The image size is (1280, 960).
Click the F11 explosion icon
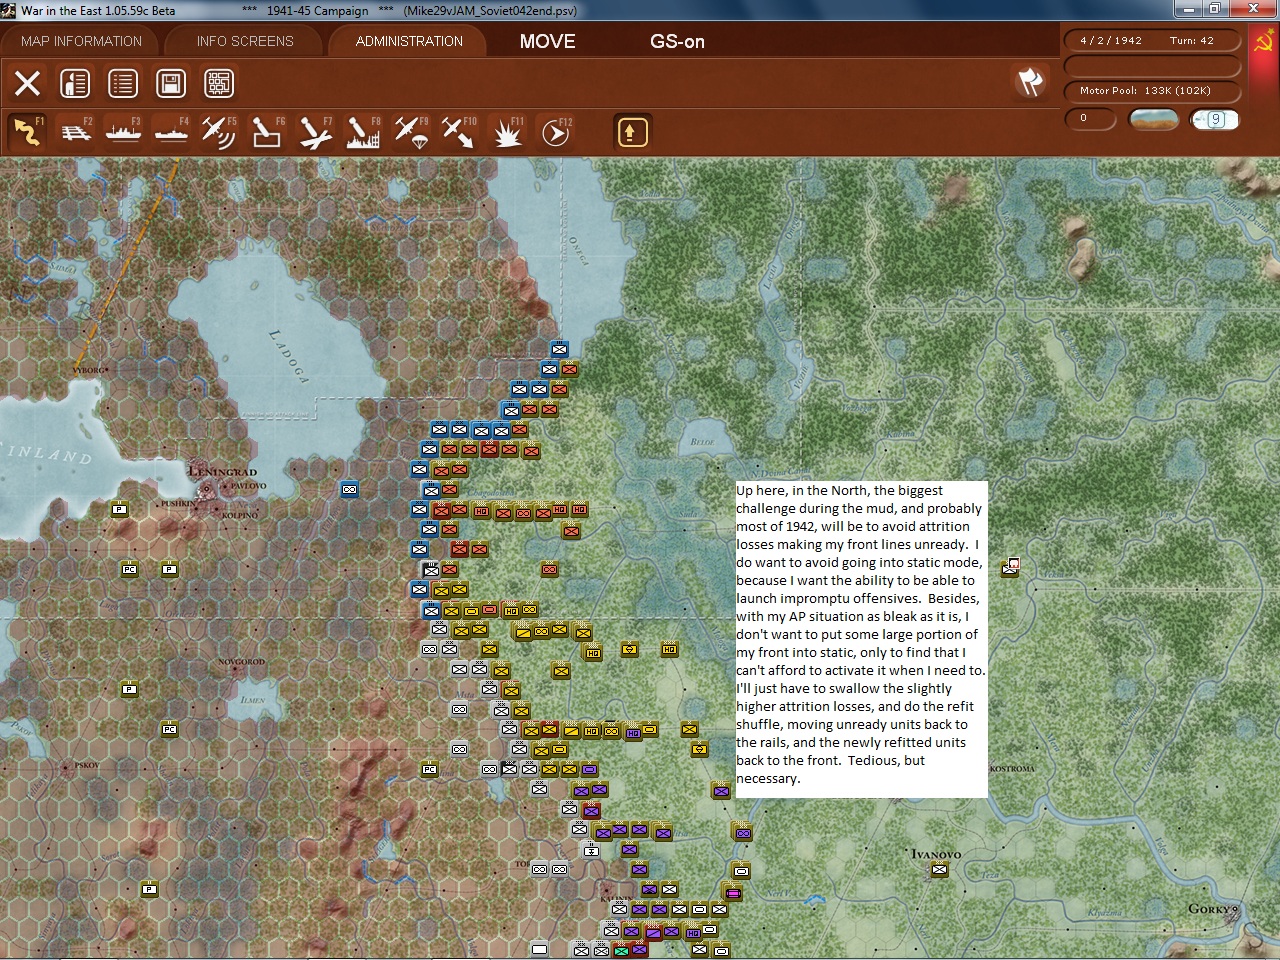point(507,131)
